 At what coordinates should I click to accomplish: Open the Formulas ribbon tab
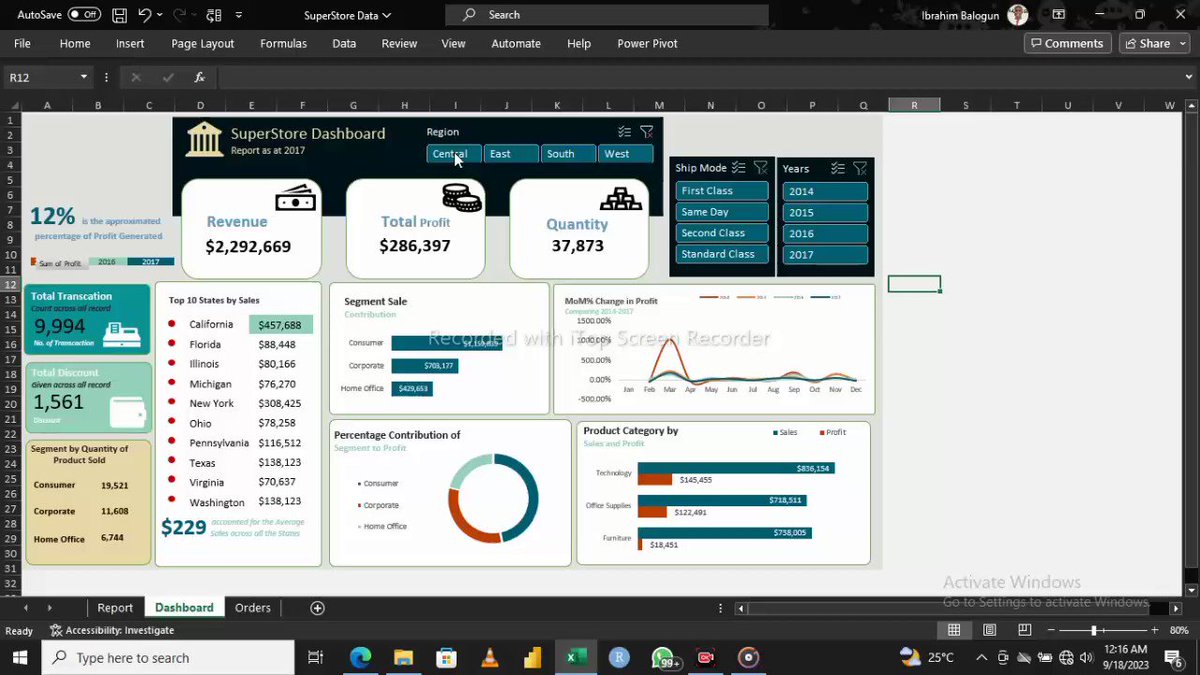tap(283, 44)
